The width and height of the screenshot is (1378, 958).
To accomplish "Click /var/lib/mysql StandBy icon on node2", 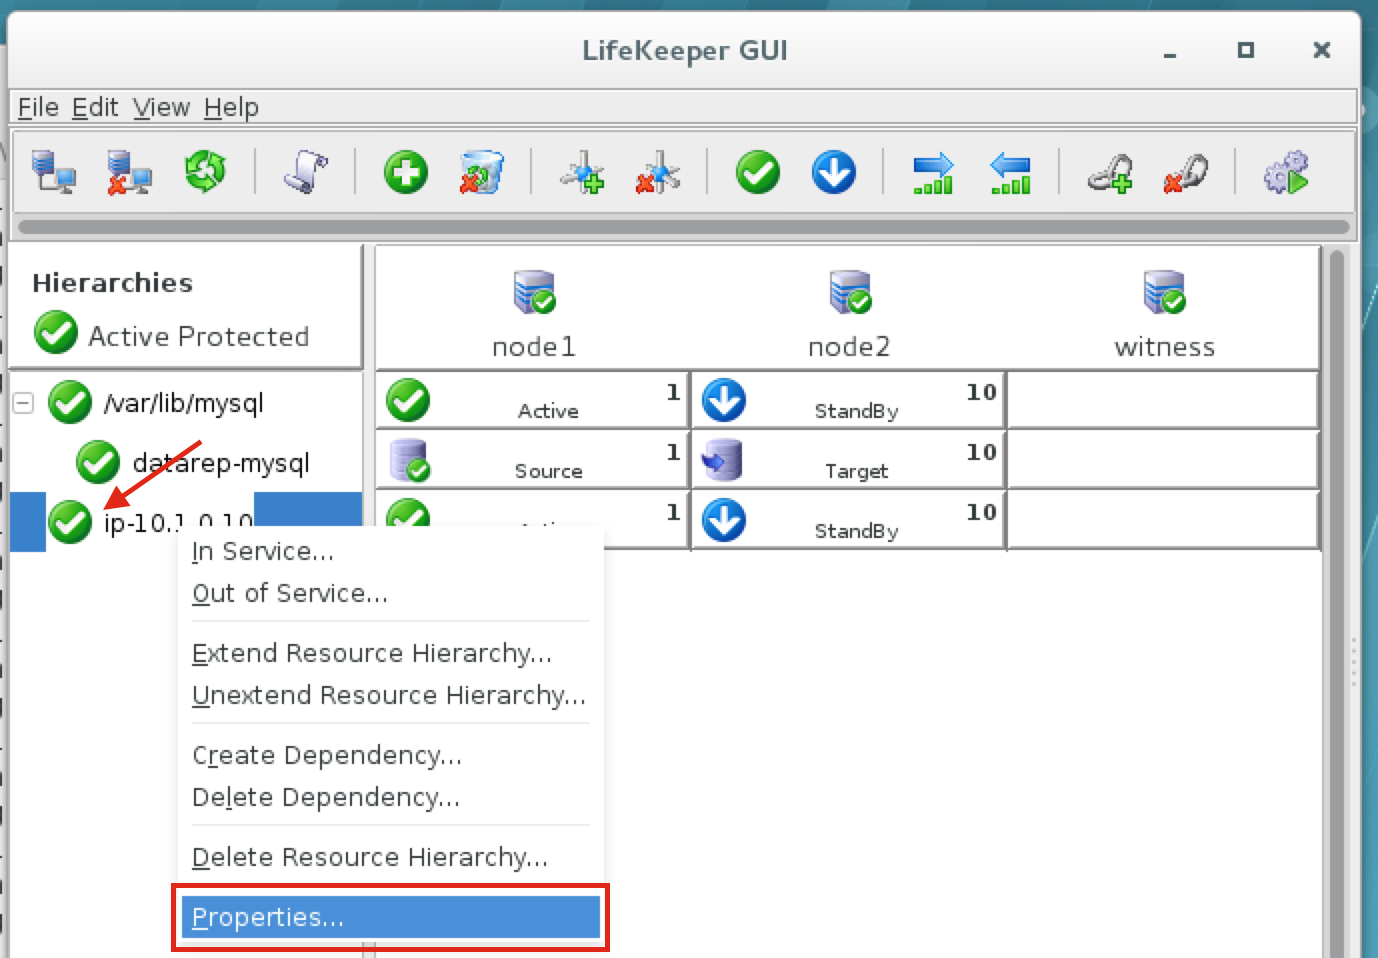I will click(724, 401).
